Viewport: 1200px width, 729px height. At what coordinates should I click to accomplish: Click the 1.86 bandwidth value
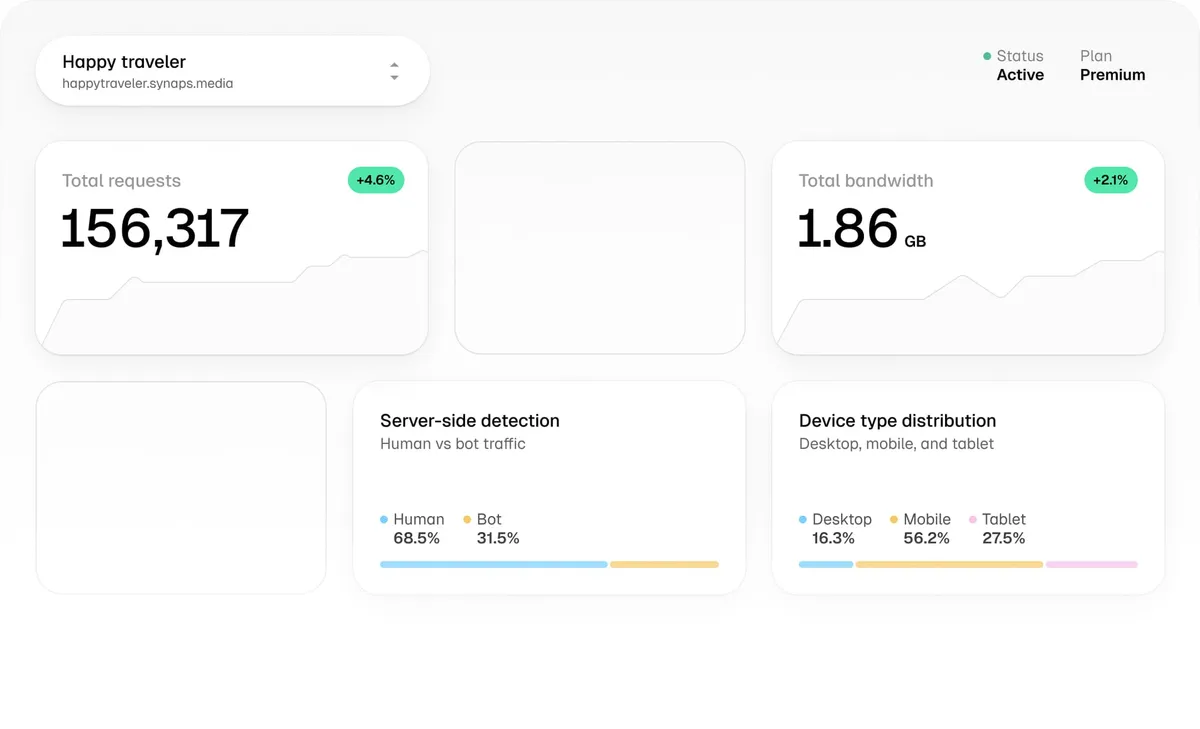848,229
